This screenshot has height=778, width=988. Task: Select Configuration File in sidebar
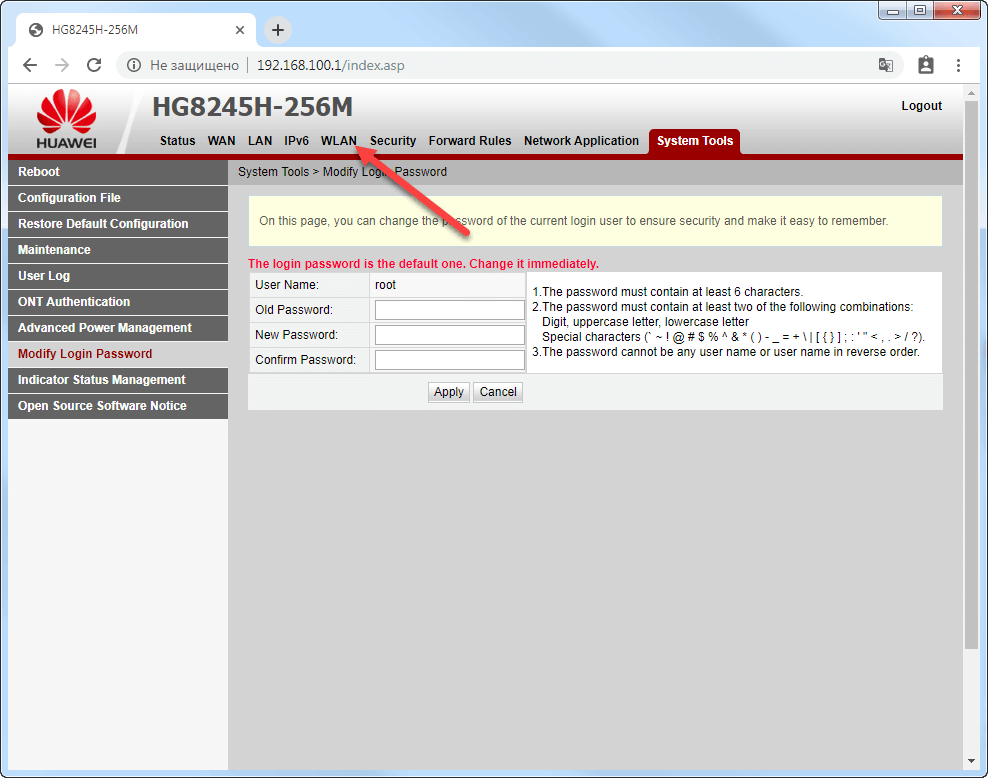[x=69, y=198]
